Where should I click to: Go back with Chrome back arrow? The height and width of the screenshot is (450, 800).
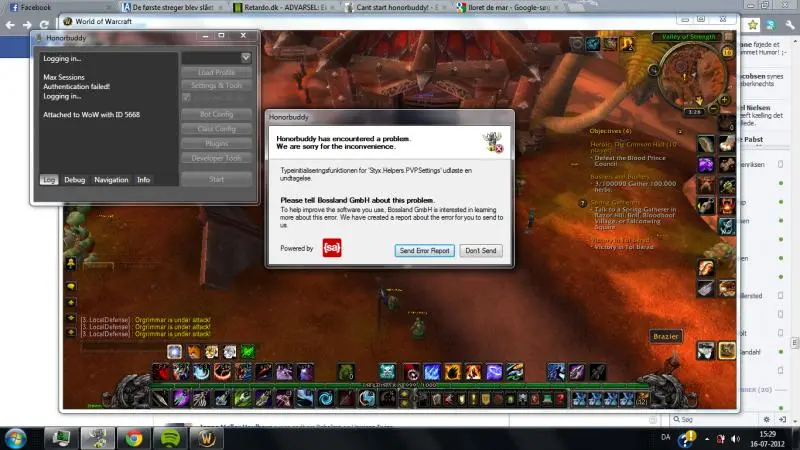pos(10,24)
